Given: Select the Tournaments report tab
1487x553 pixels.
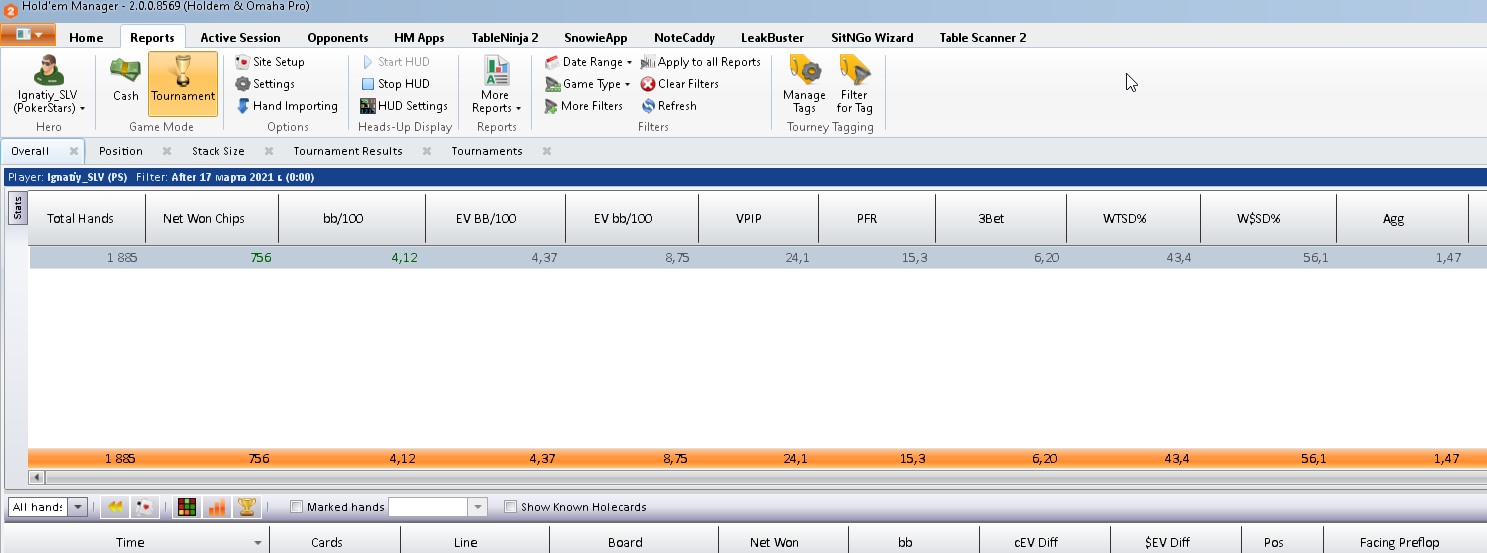Looking at the screenshot, I should pos(487,151).
